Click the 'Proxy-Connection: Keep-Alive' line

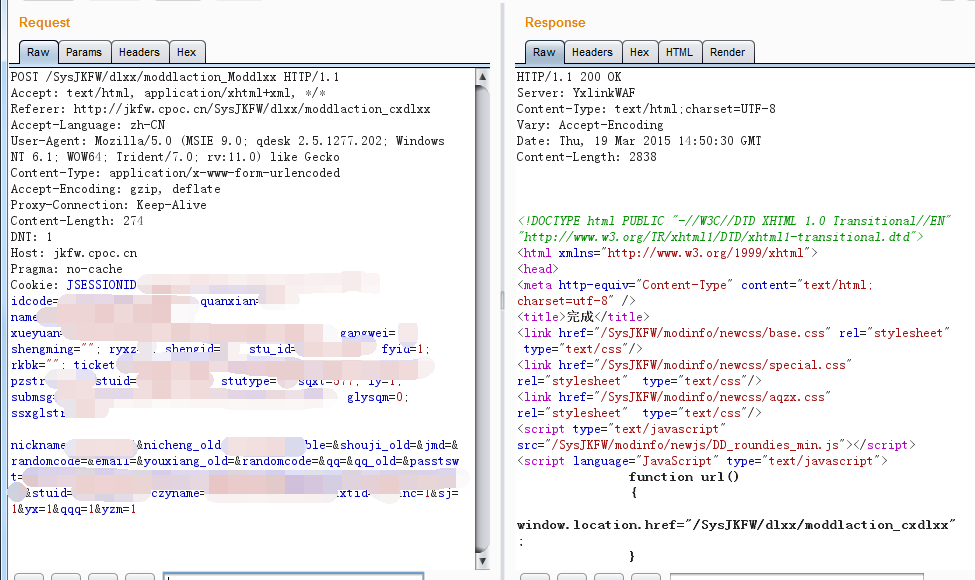(108, 205)
